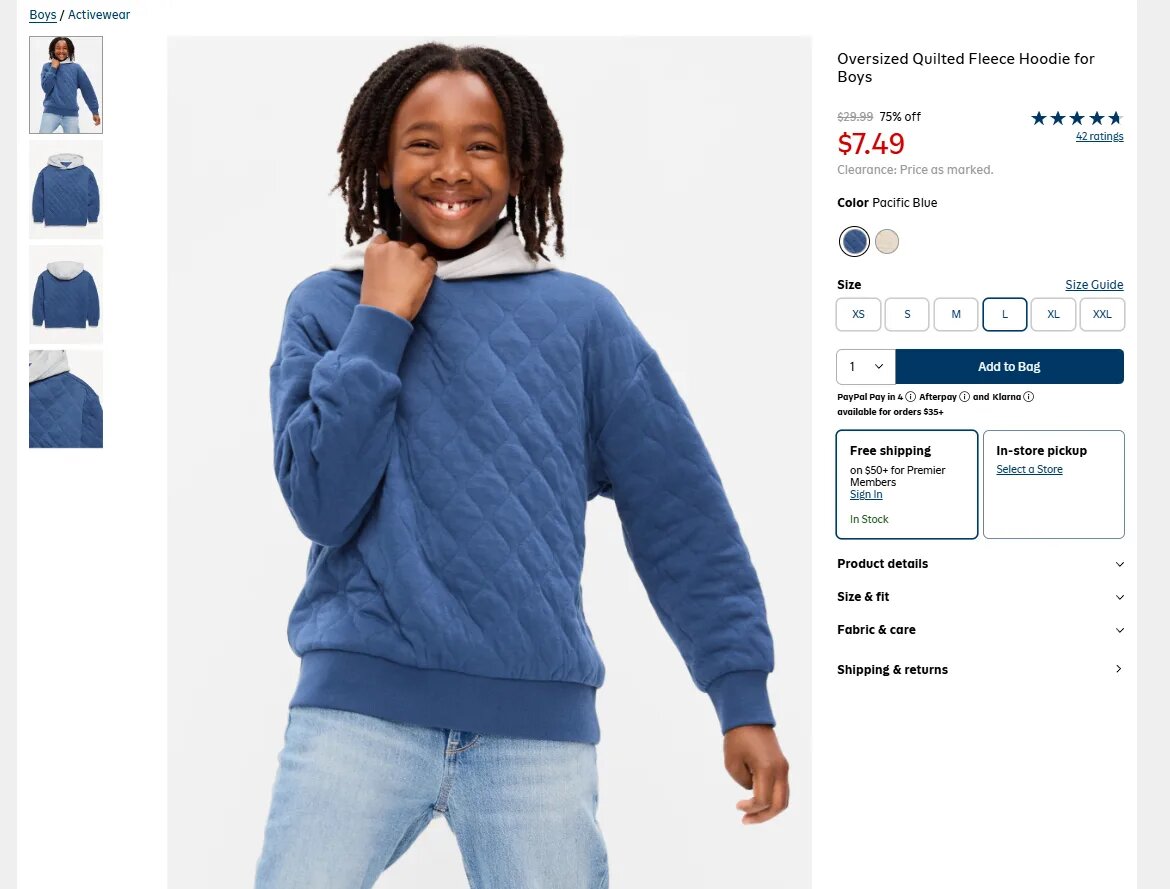Click the star rating icons
1170x889 pixels.
pyautogui.click(x=1077, y=118)
